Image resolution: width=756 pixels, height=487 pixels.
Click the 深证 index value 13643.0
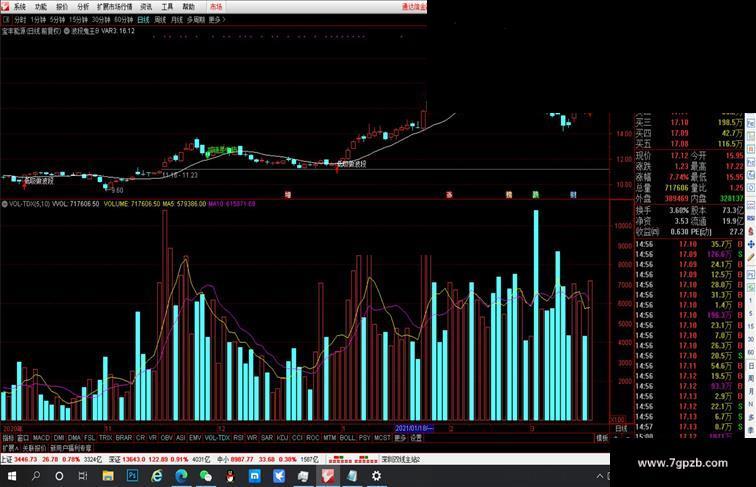[x=134, y=460]
